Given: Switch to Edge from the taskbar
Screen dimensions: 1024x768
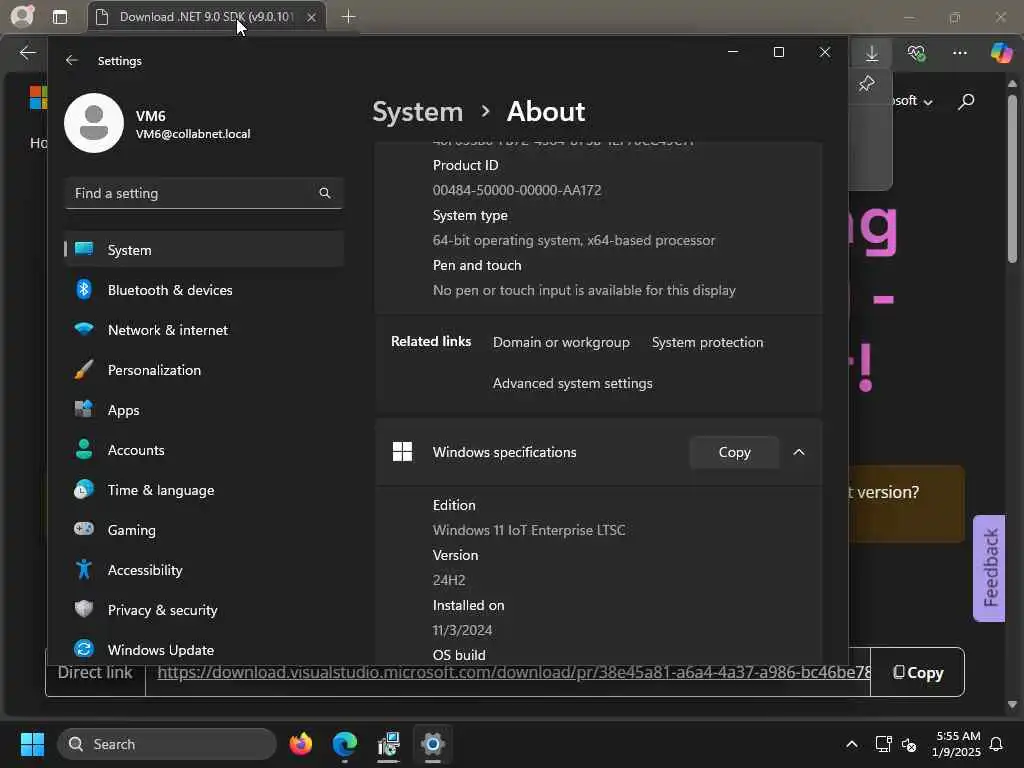Looking at the screenshot, I should [345, 744].
